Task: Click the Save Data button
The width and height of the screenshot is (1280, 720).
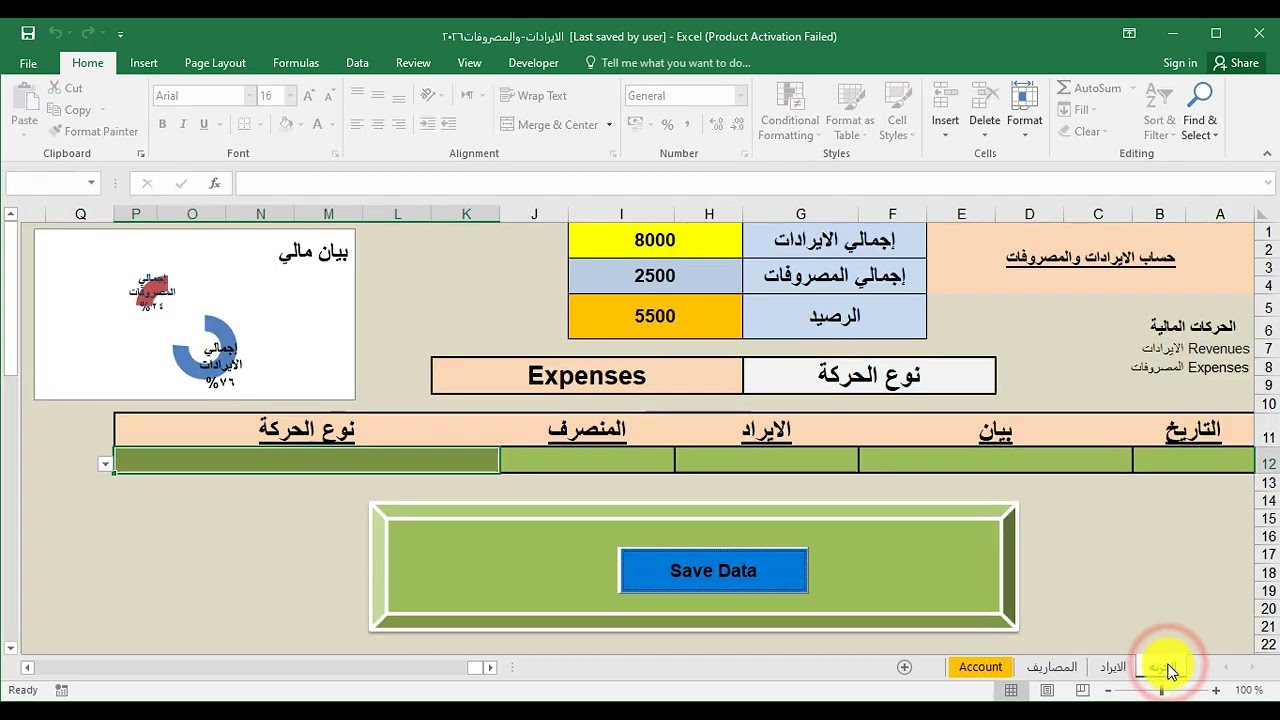Action: tap(713, 570)
